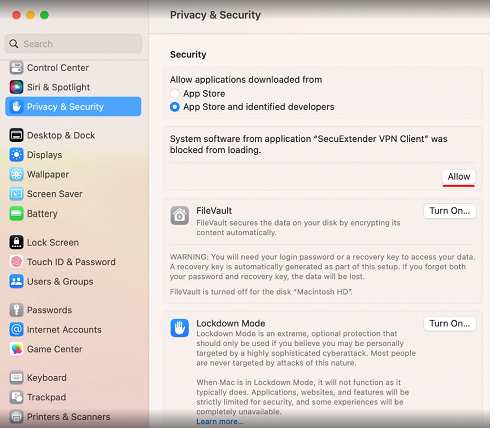This screenshot has height=429, width=500.
Task: Select the App Store radio button
Action: click(x=175, y=94)
